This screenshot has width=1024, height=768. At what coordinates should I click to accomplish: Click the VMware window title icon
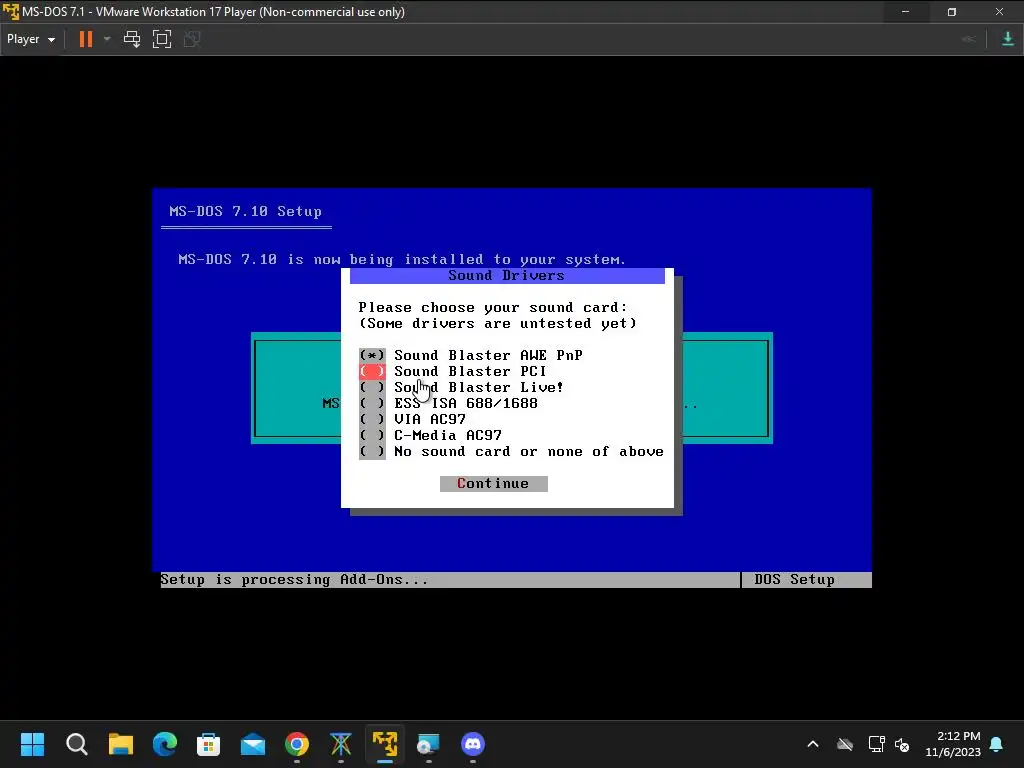pyautogui.click(x=10, y=12)
